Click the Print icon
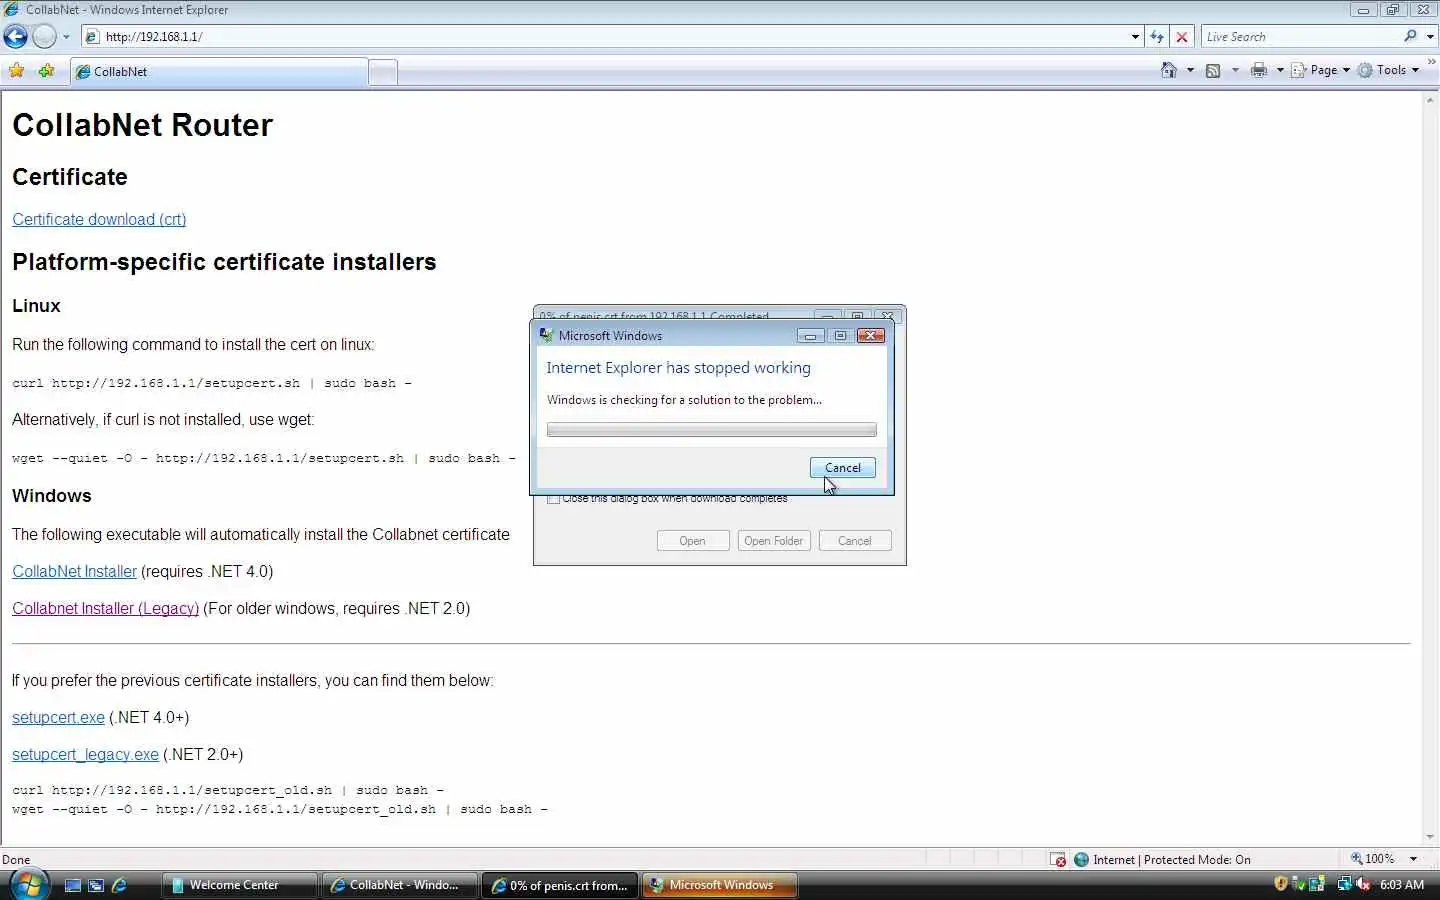Image resolution: width=1440 pixels, height=900 pixels. [x=1259, y=70]
